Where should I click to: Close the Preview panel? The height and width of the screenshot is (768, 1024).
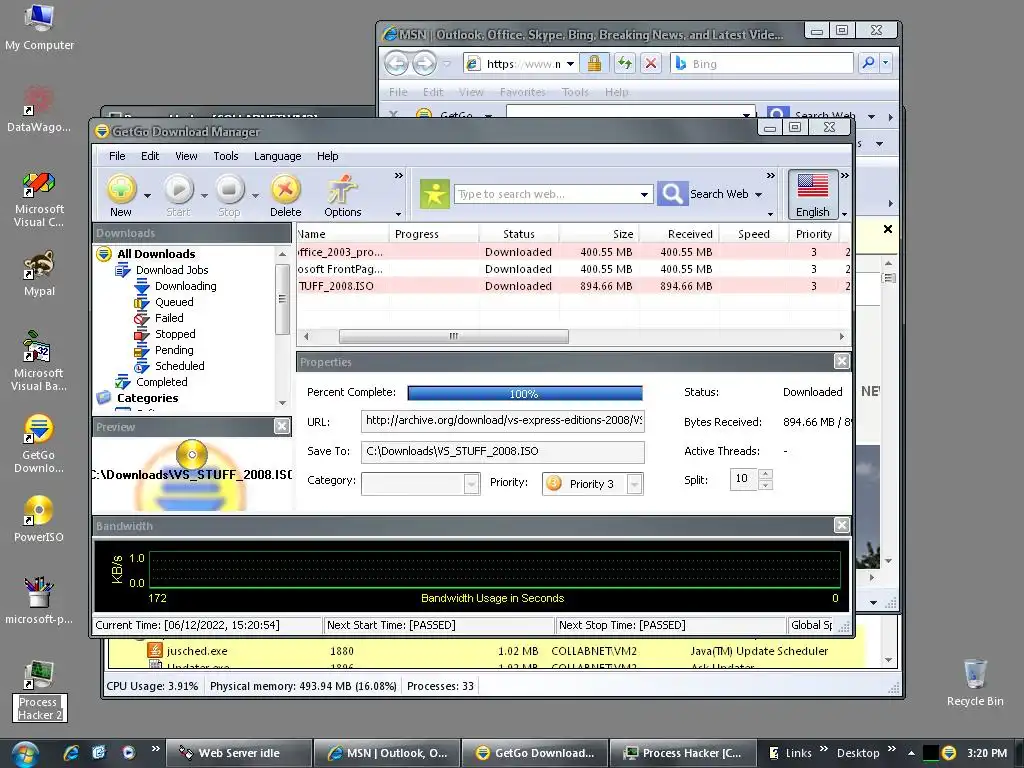(x=281, y=426)
